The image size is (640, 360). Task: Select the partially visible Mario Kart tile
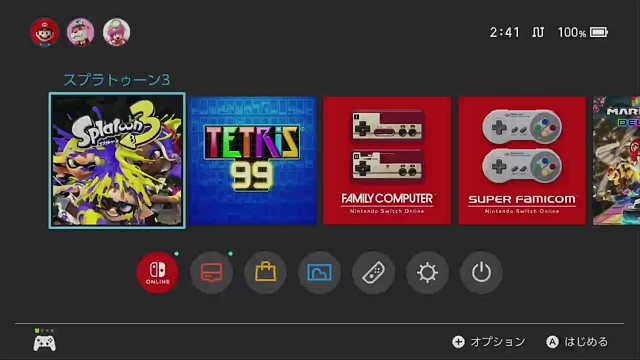coord(616,160)
